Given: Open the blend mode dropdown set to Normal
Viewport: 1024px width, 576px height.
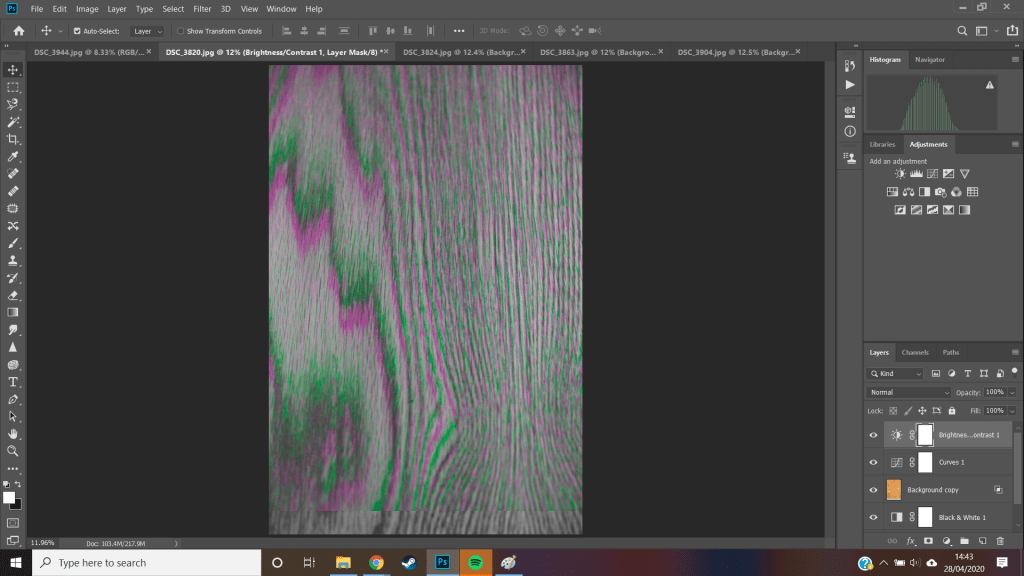Looking at the screenshot, I should [x=908, y=392].
